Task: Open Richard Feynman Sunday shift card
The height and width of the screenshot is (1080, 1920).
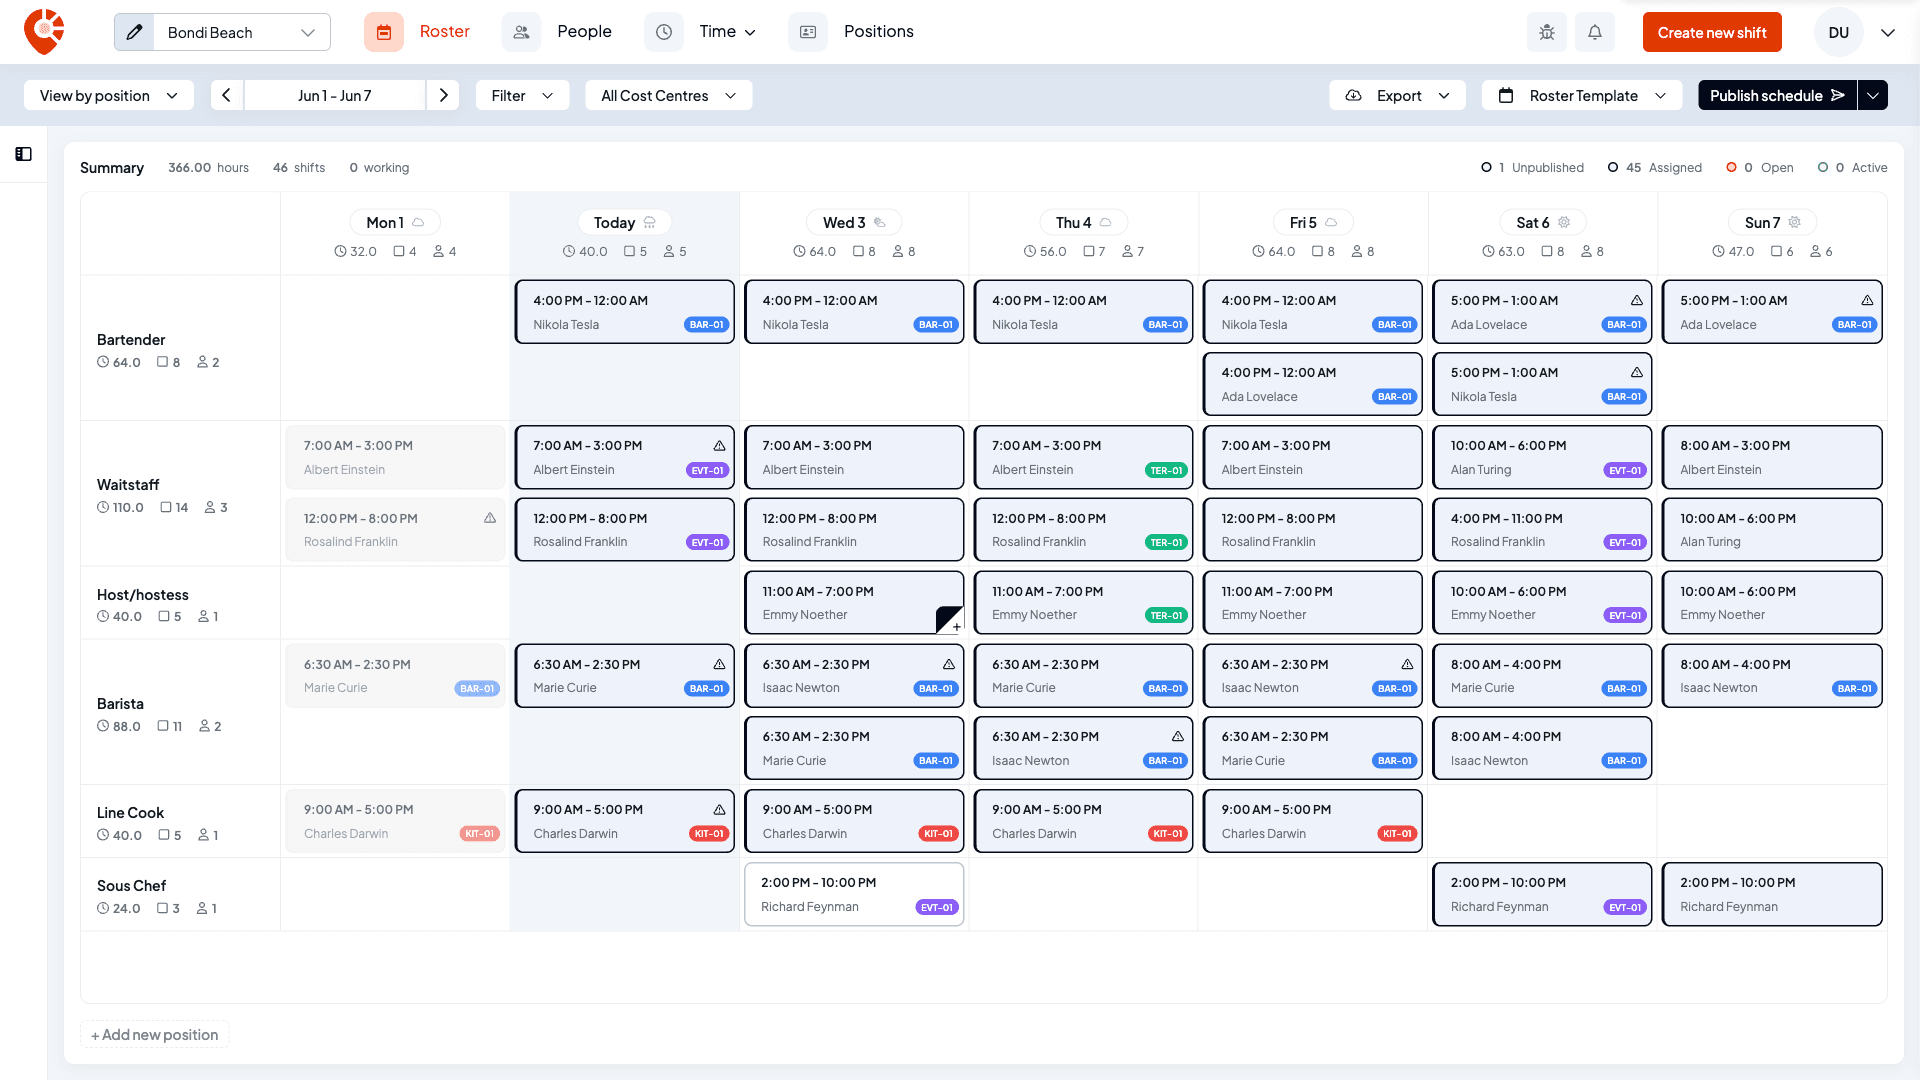Action: point(1772,894)
